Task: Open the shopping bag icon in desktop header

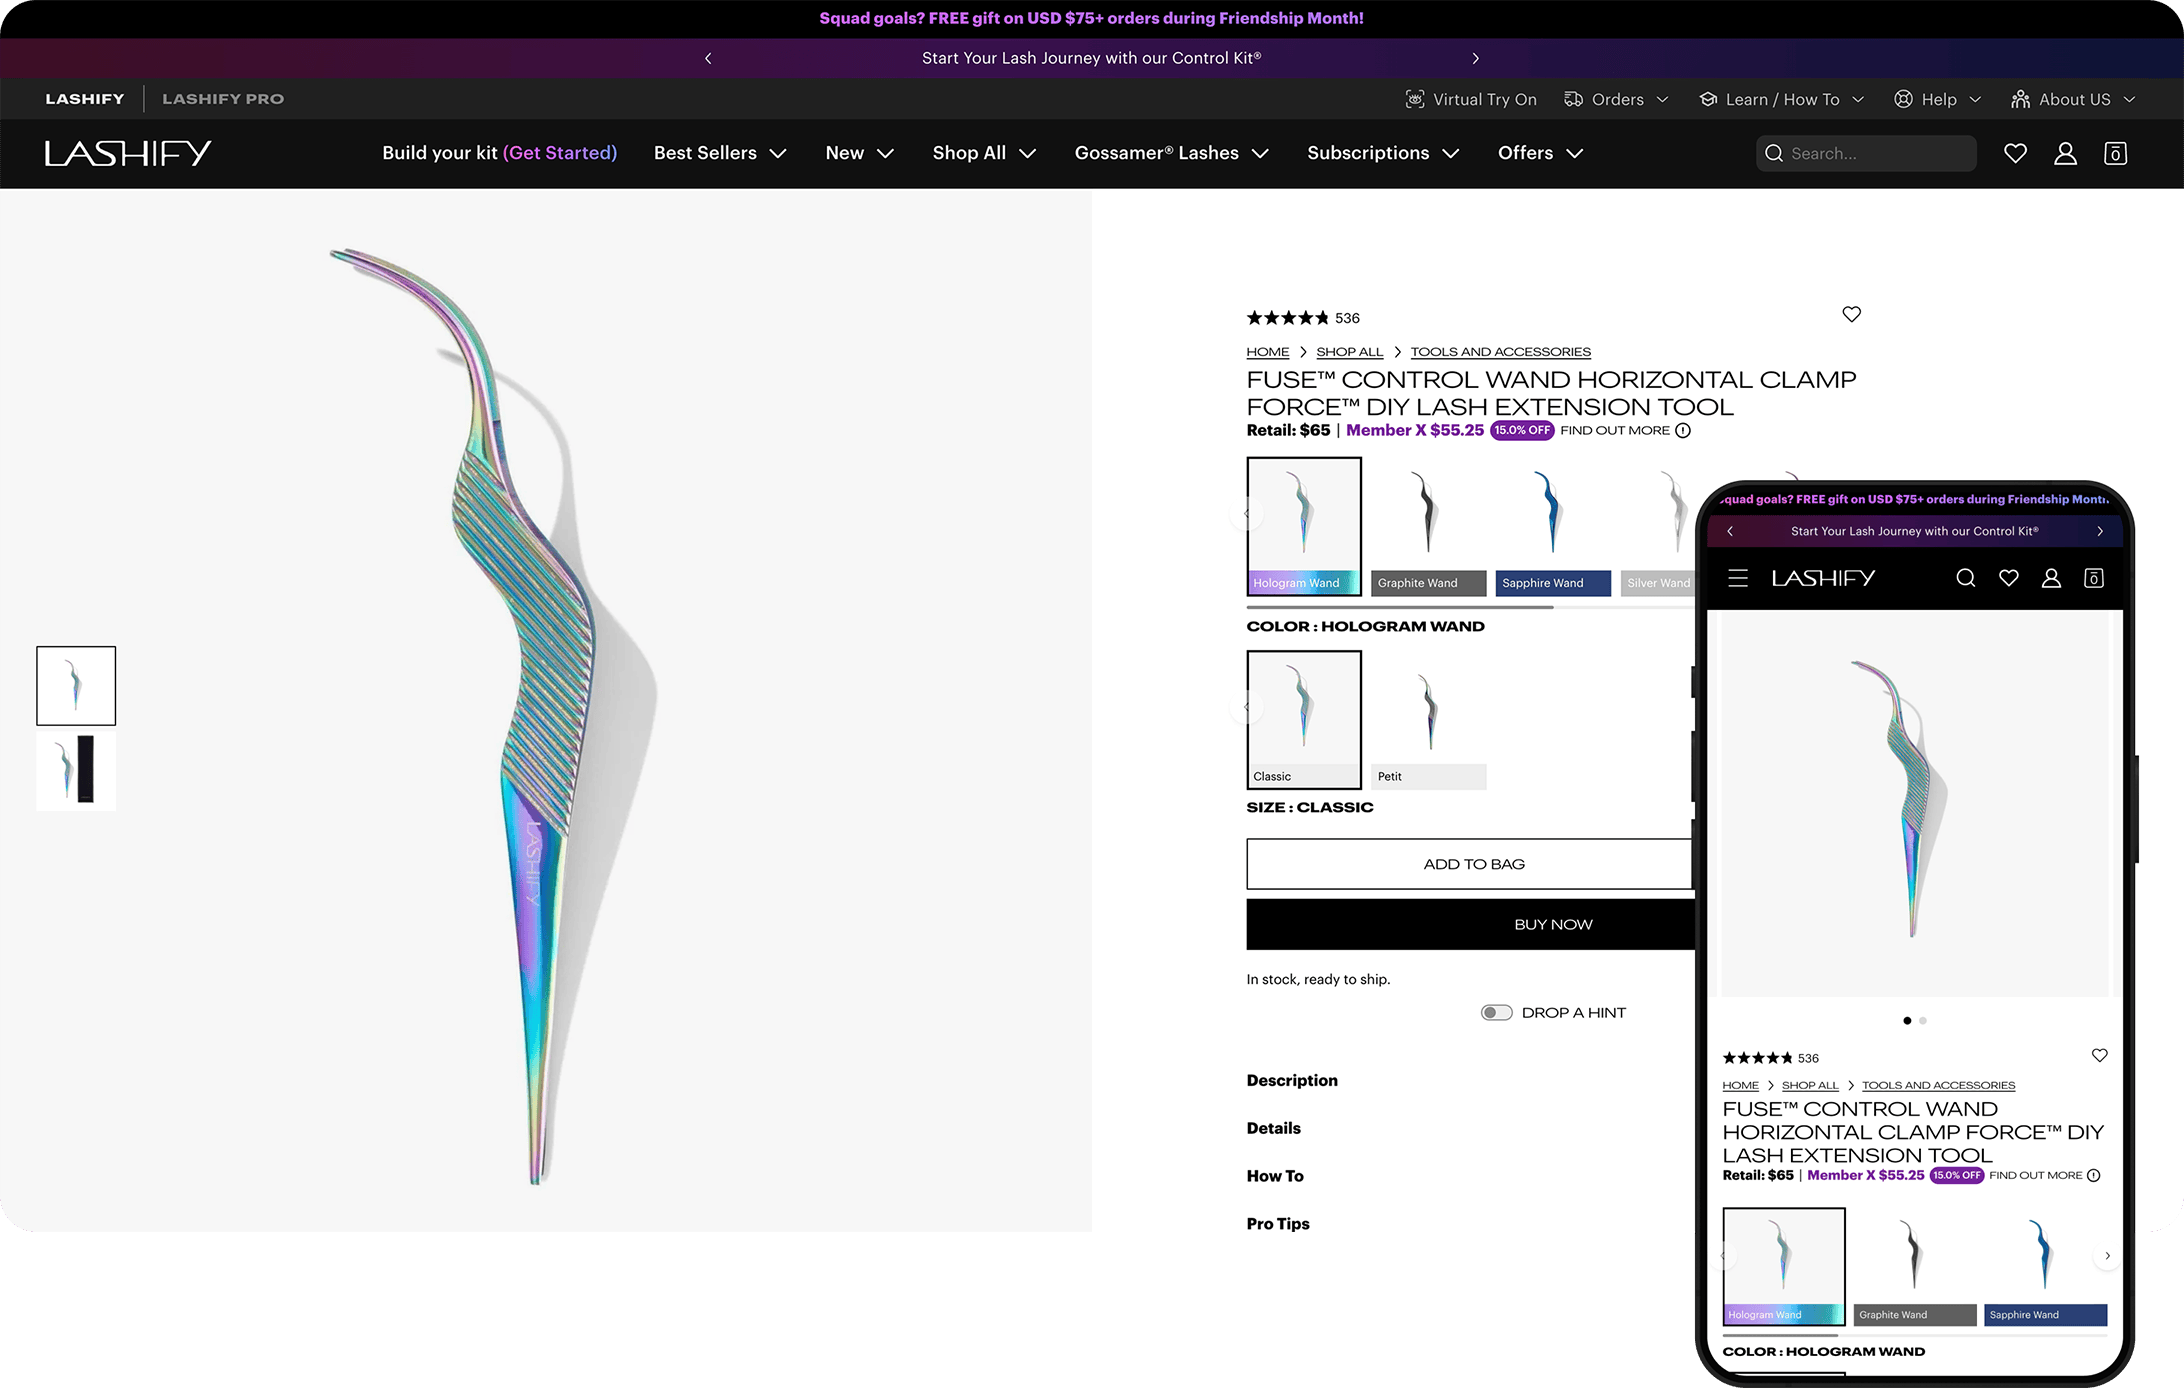Action: click(2115, 153)
